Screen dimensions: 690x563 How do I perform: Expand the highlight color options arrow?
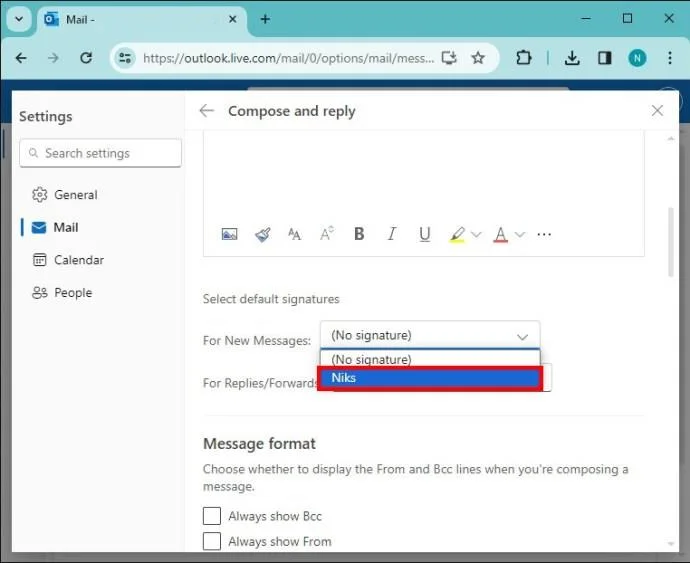476,234
